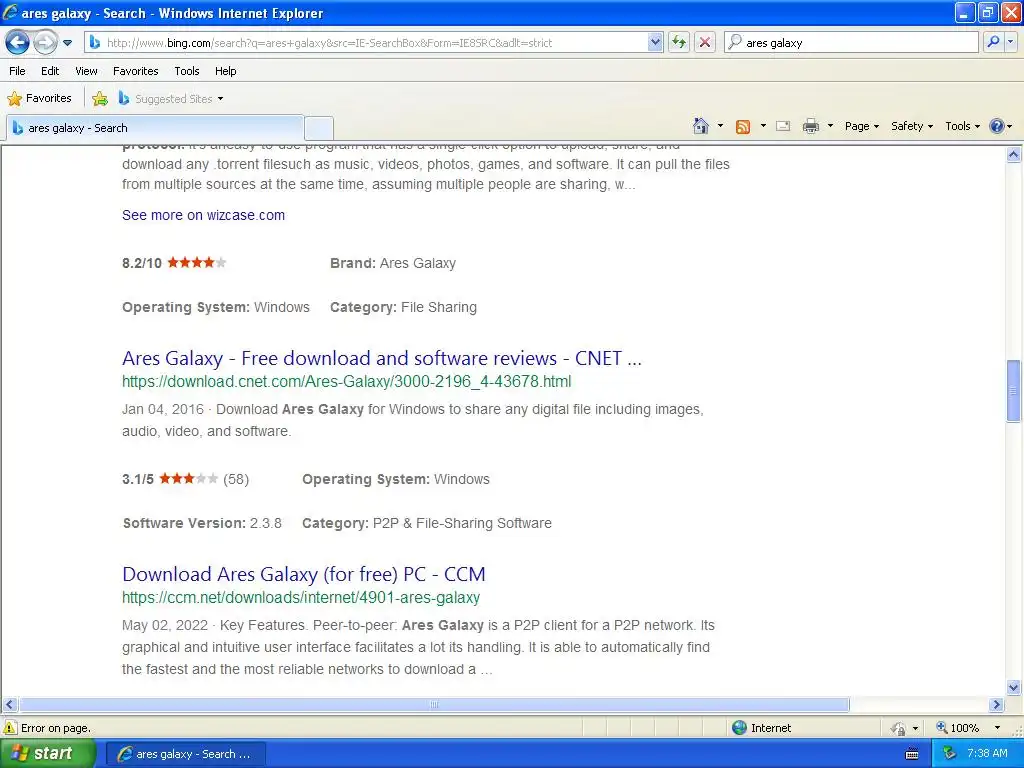1024x768 pixels.
Task: Click Brand: Ares Galaxy text
Action: tap(392, 263)
